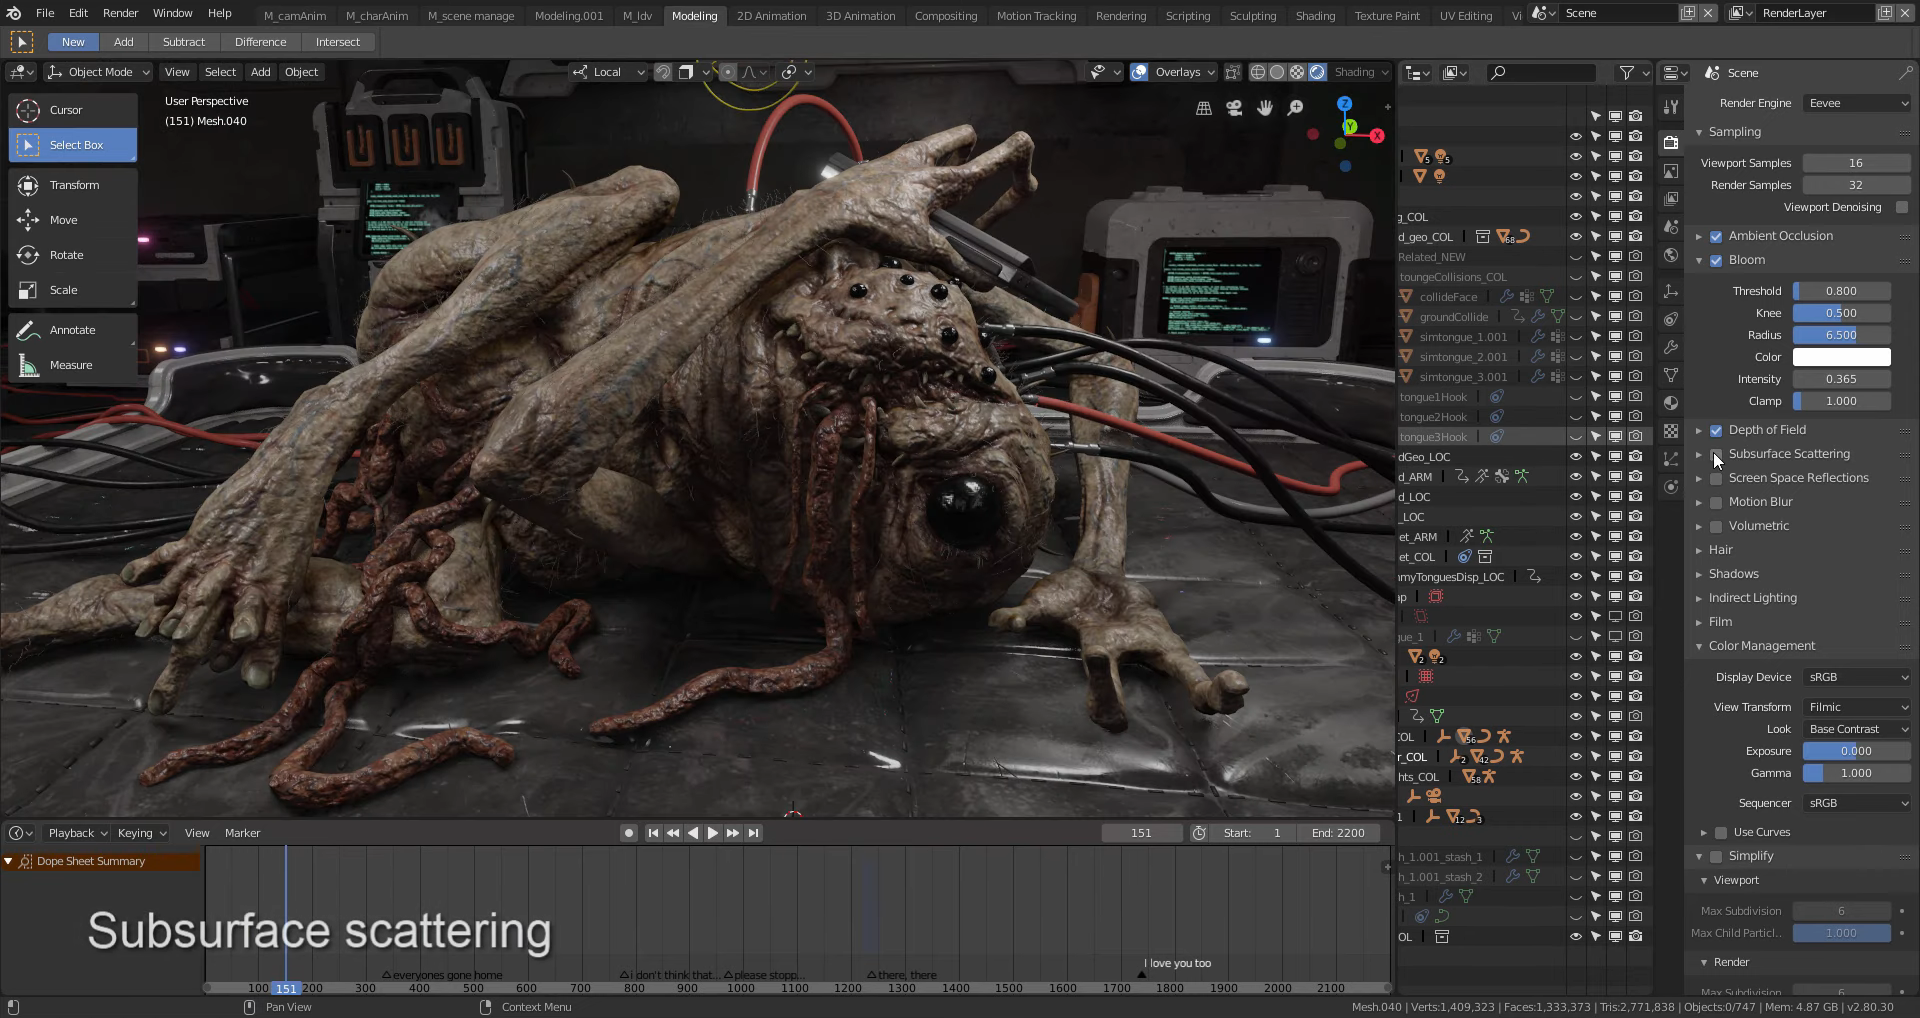This screenshot has width=1920, height=1018.
Task: Enable auto keying record button
Action: pos(629,833)
